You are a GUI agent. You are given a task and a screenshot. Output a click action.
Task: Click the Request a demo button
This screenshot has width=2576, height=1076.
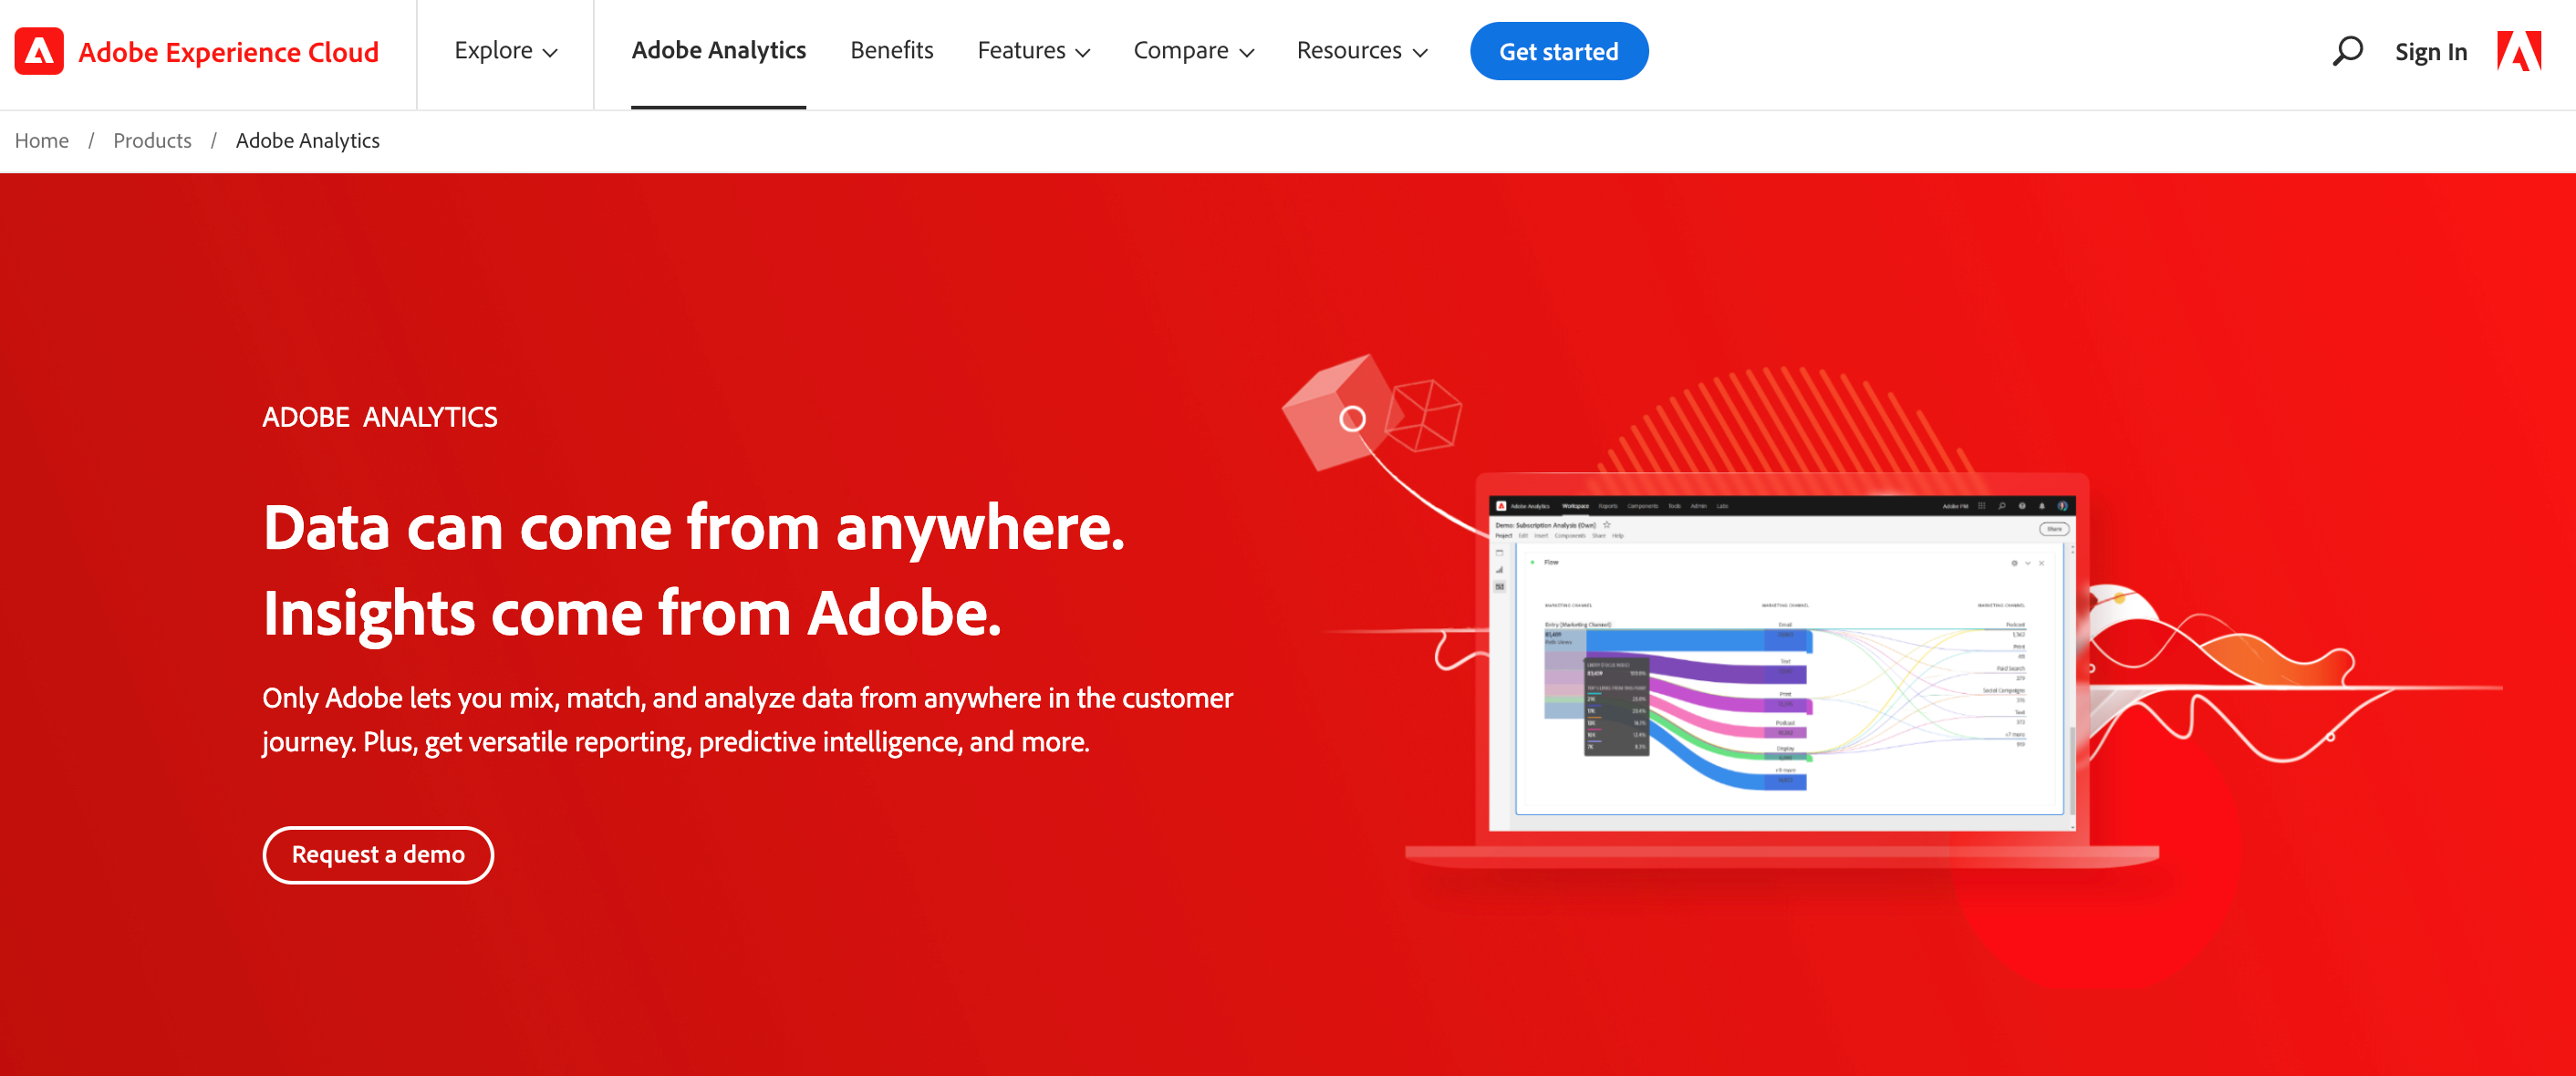click(376, 853)
